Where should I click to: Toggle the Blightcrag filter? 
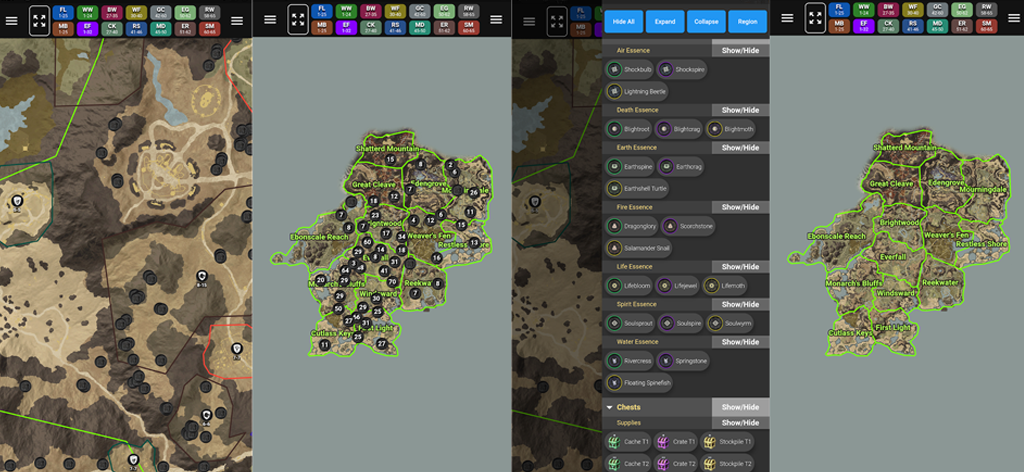pyautogui.click(x=679, y=129)
